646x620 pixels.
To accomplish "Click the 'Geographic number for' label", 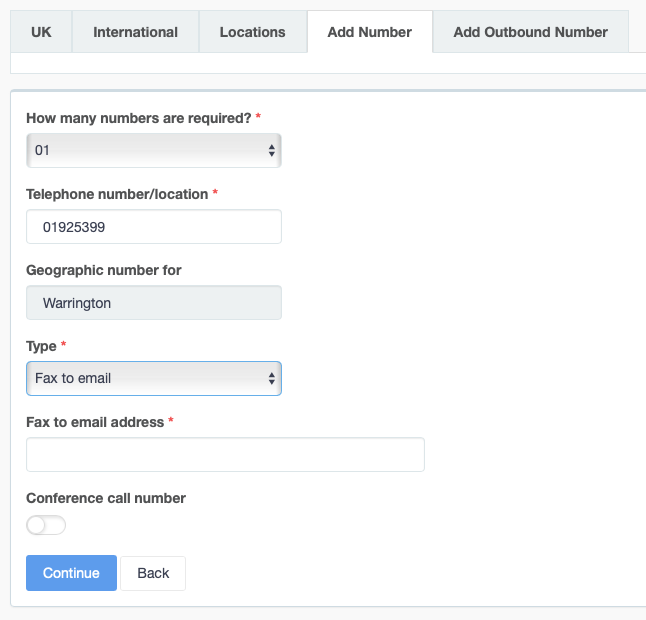I will (104, 270).
